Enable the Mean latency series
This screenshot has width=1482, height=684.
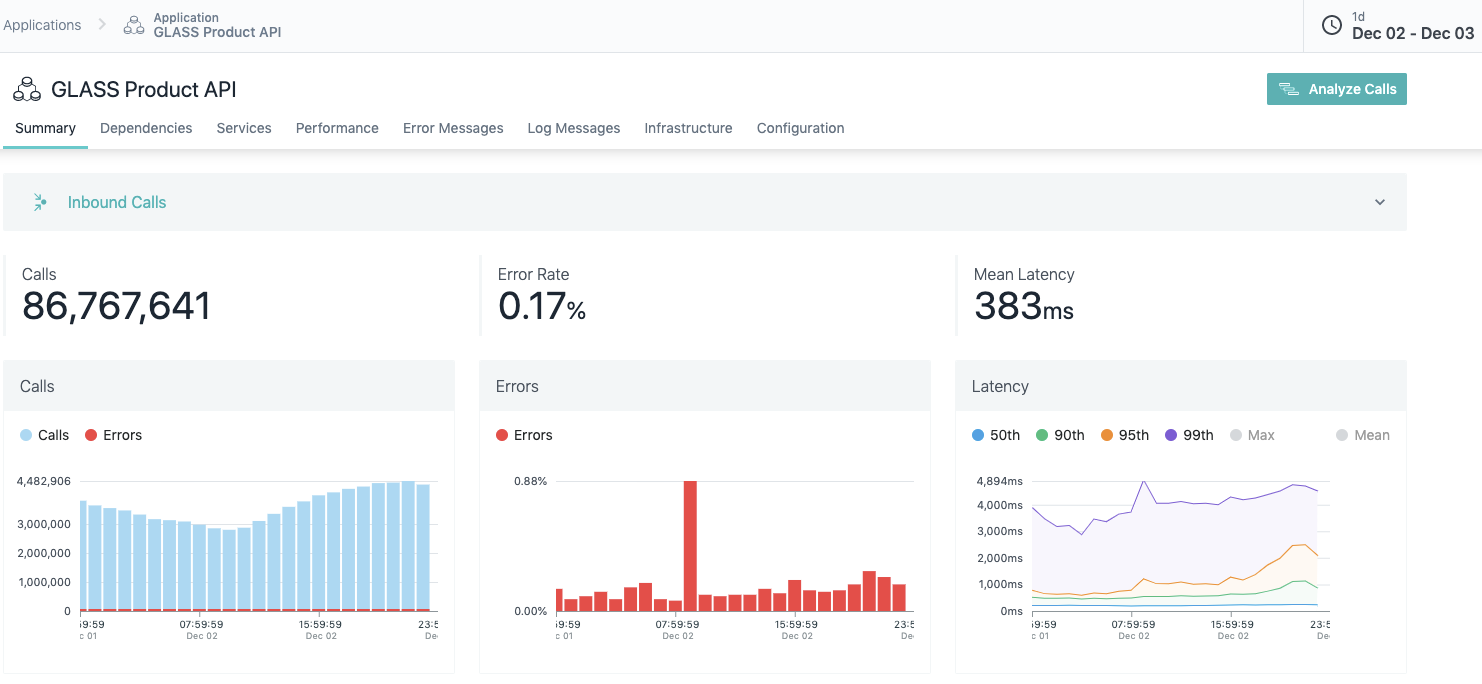(x=1363, y=435)
